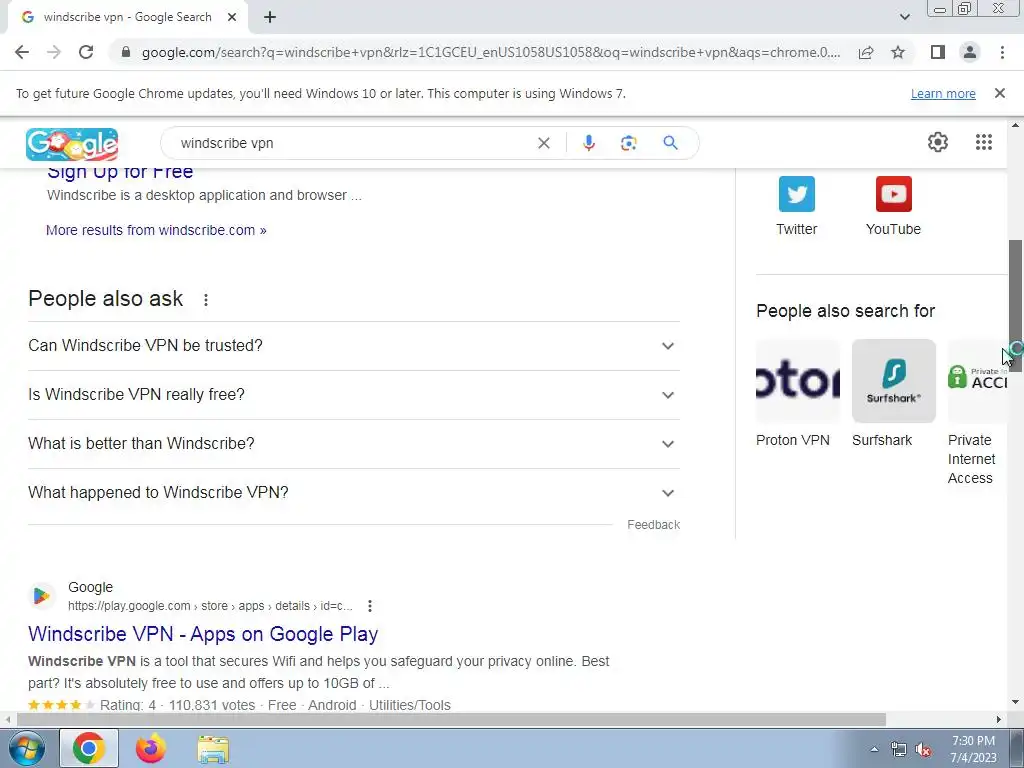
Task: Click the Google doodle logo
Action: coord(72,144)
